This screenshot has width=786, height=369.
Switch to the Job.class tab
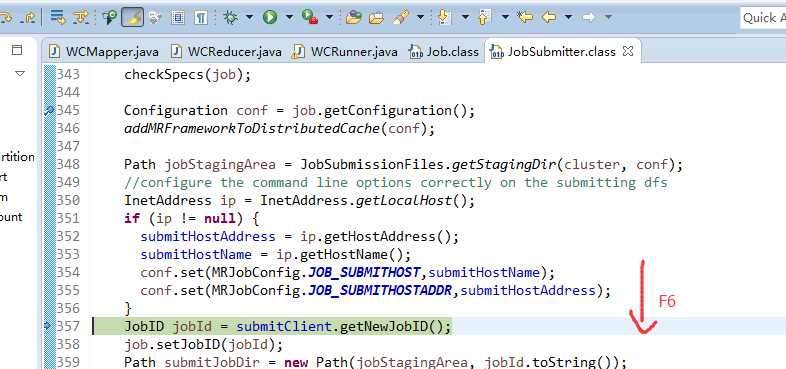[445, 52]
